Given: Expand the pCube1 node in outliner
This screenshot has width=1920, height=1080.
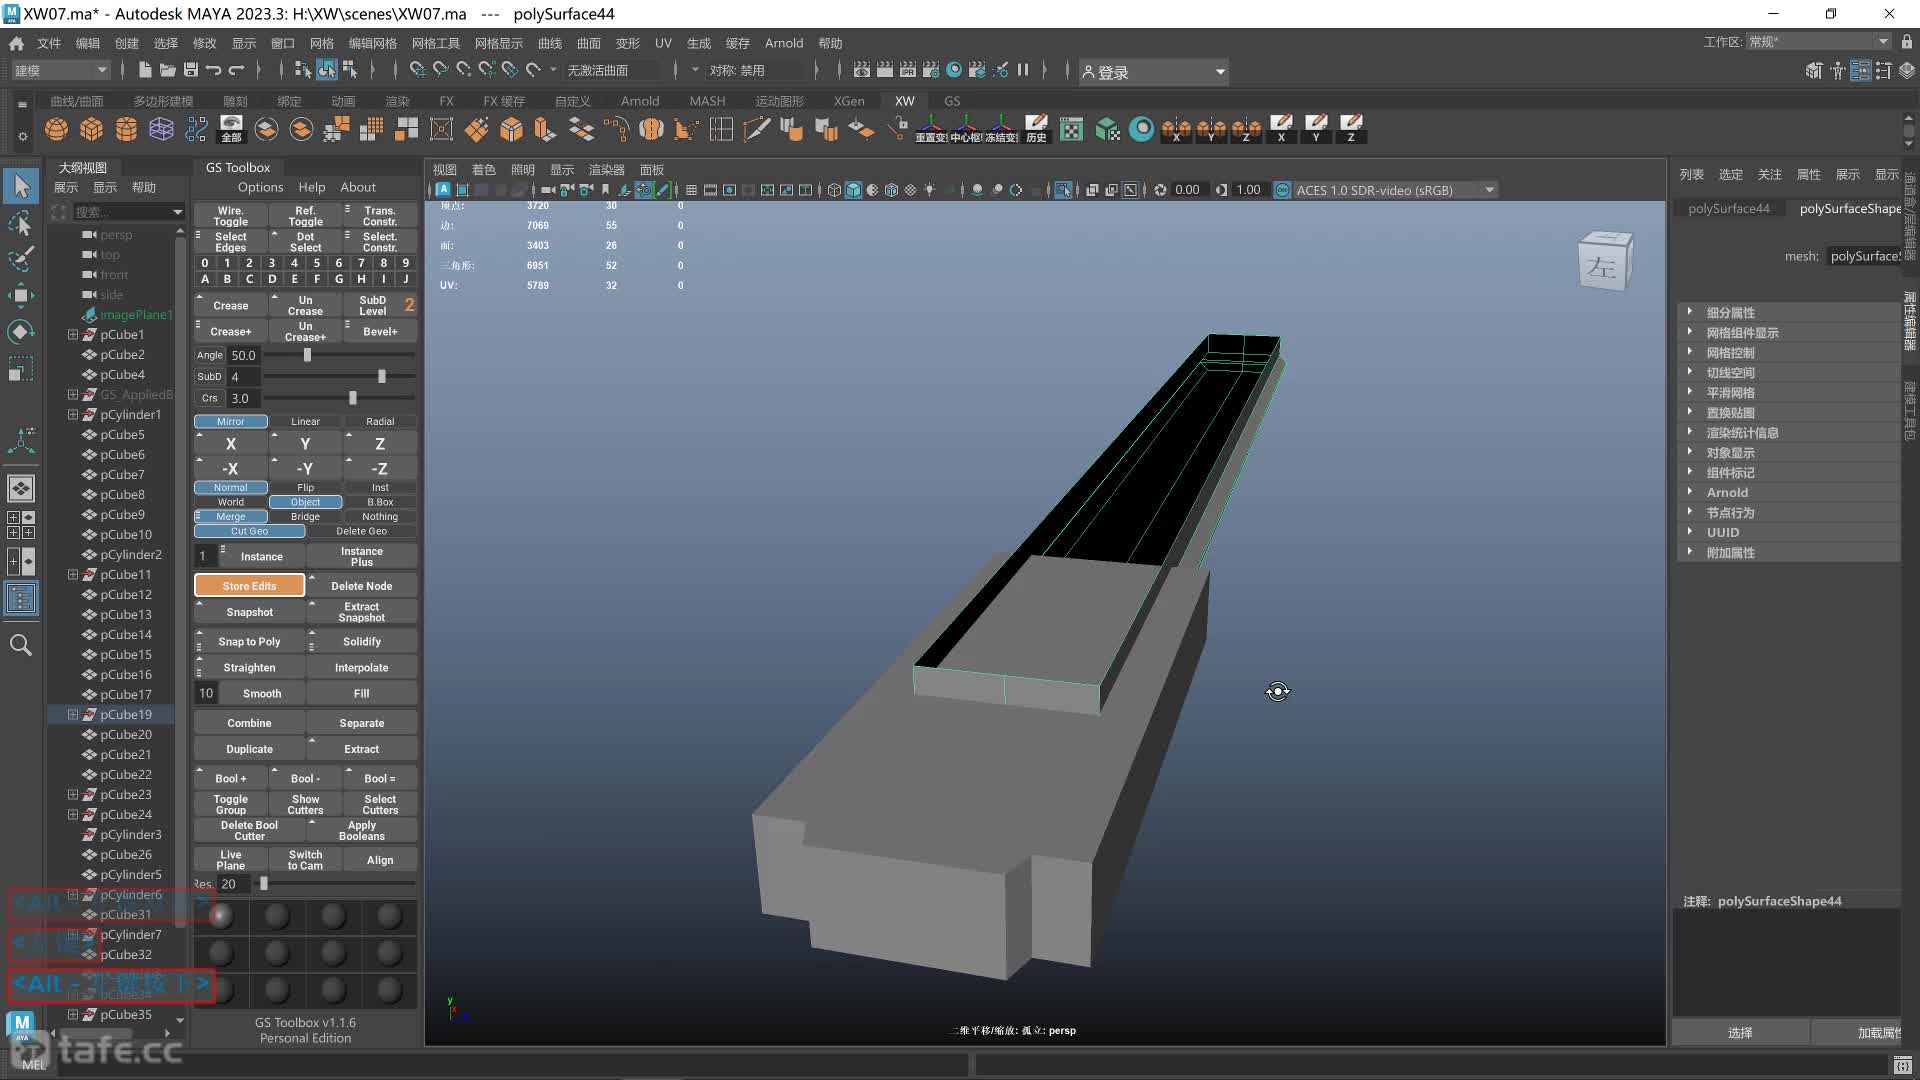Looking at the screenshot, I should pyautogui.click(x=72, y=334).
